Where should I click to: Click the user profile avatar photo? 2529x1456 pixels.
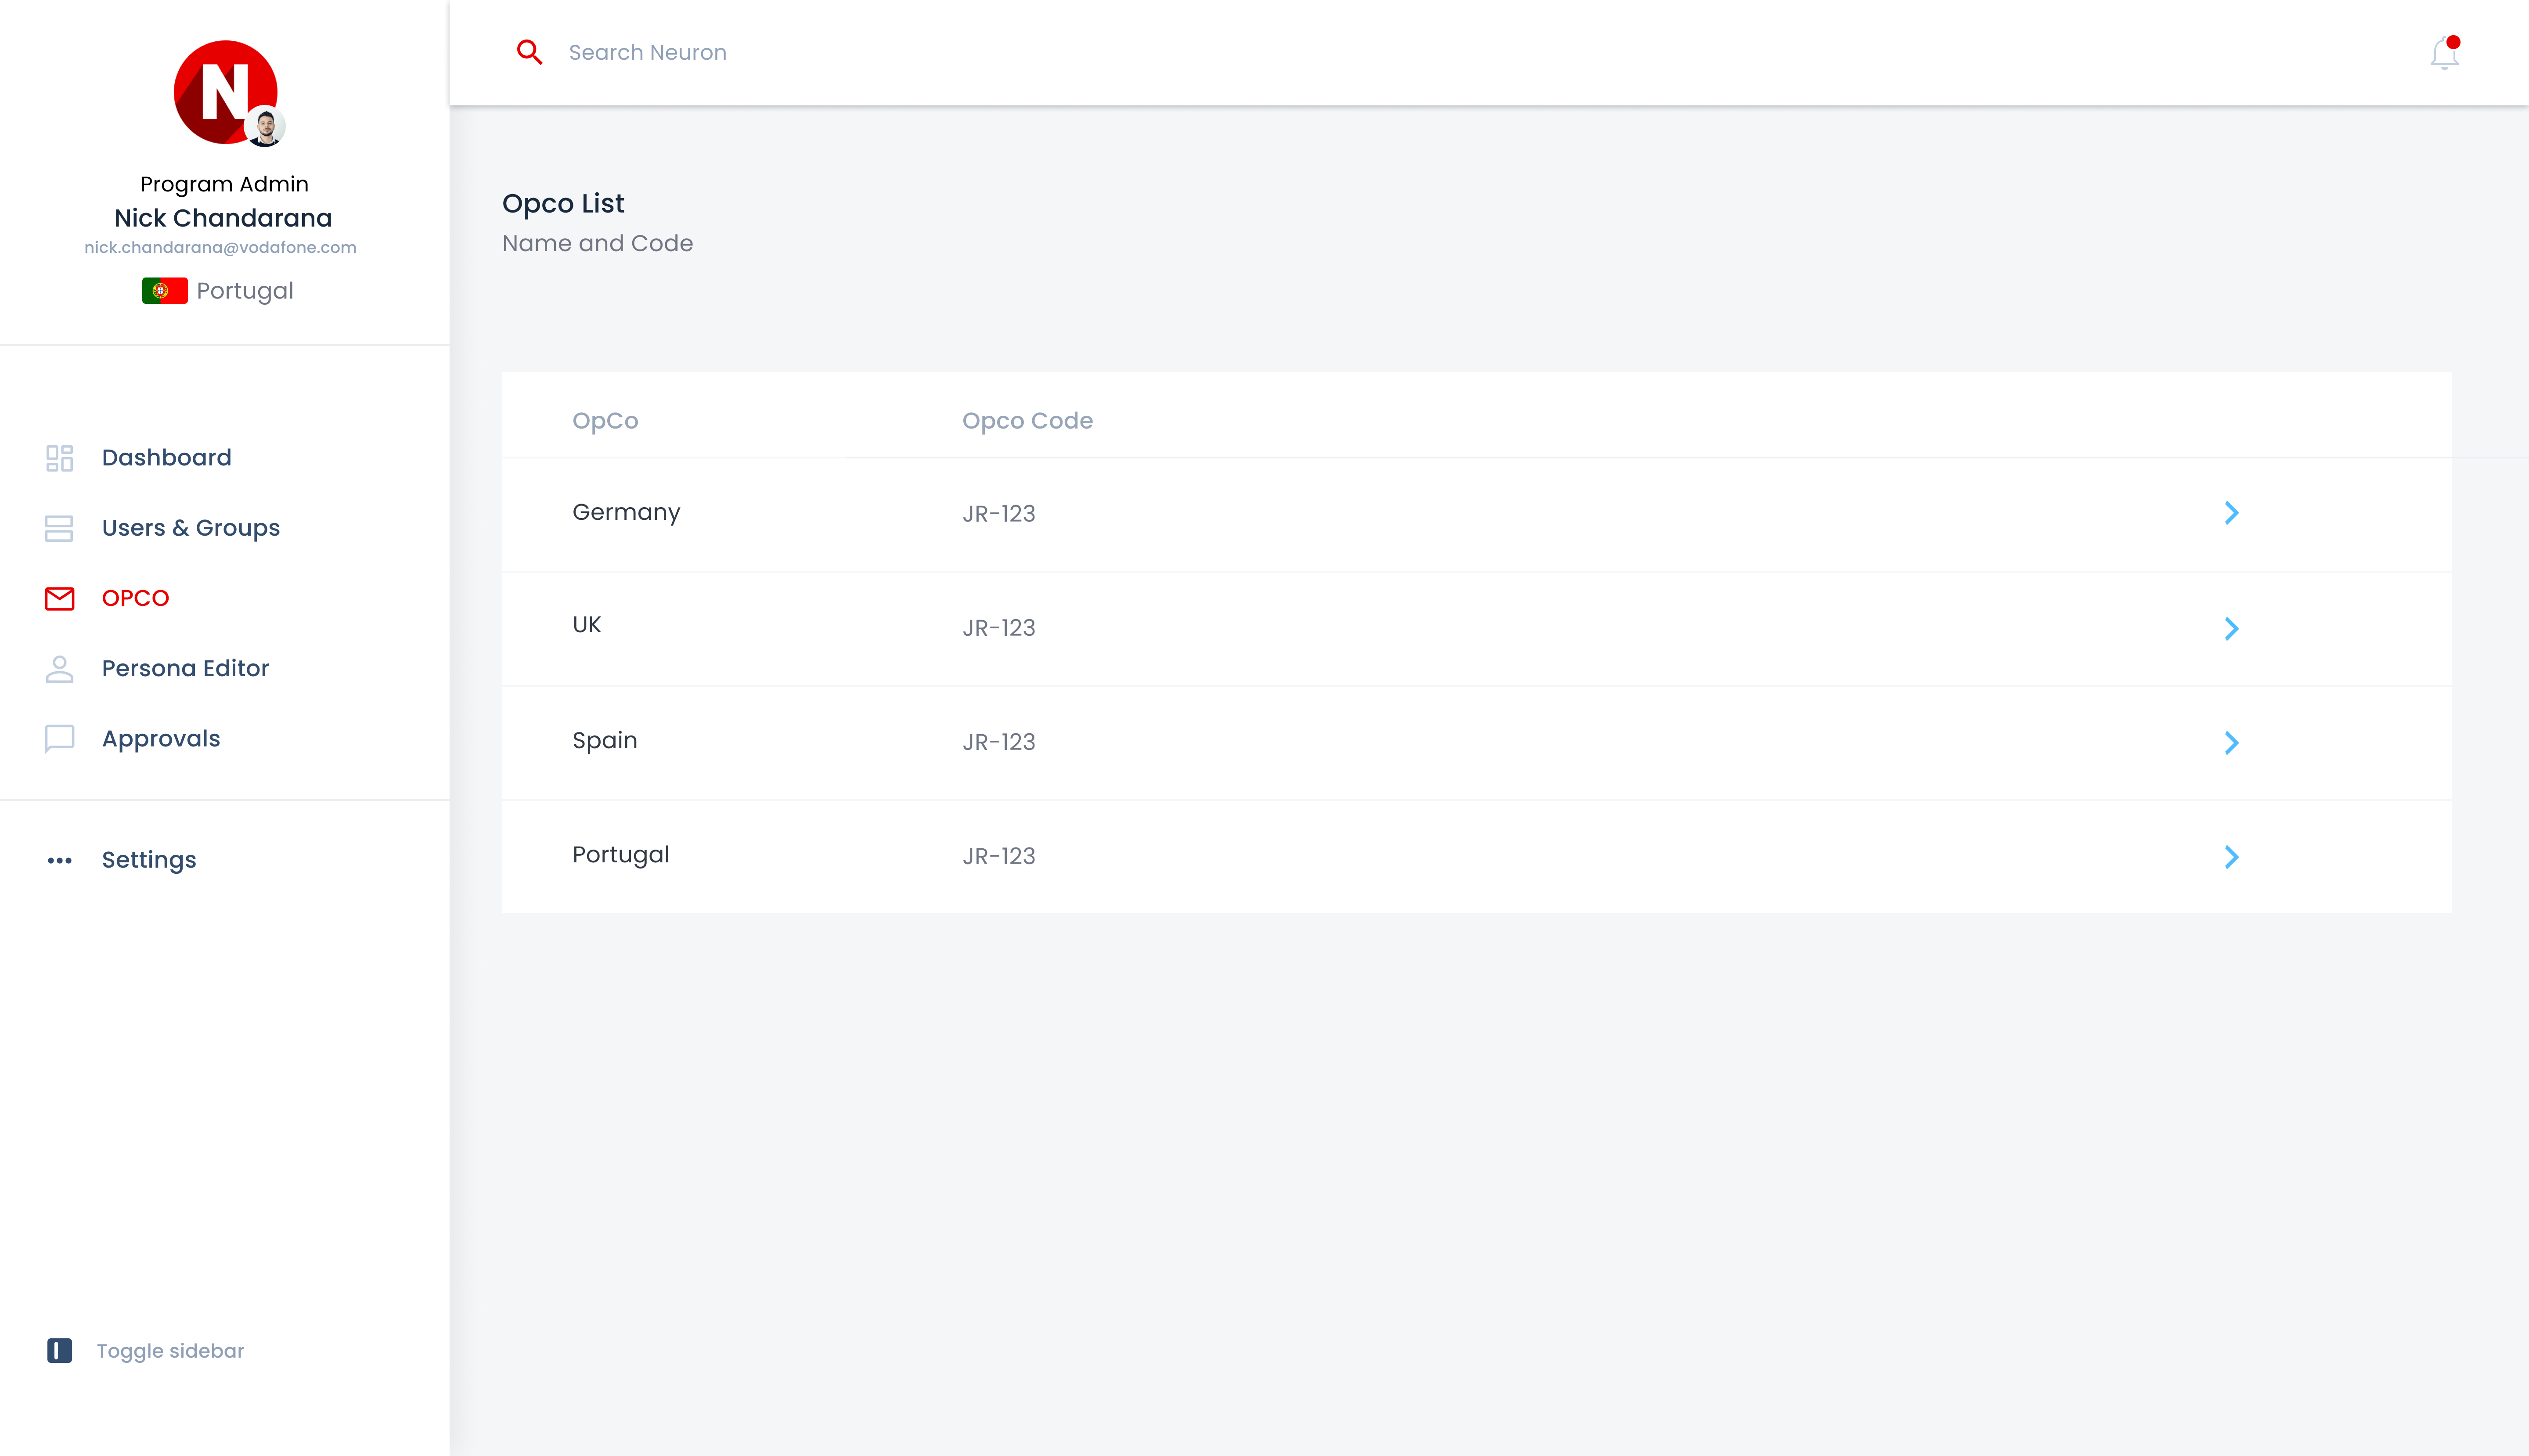click(266, 127)
